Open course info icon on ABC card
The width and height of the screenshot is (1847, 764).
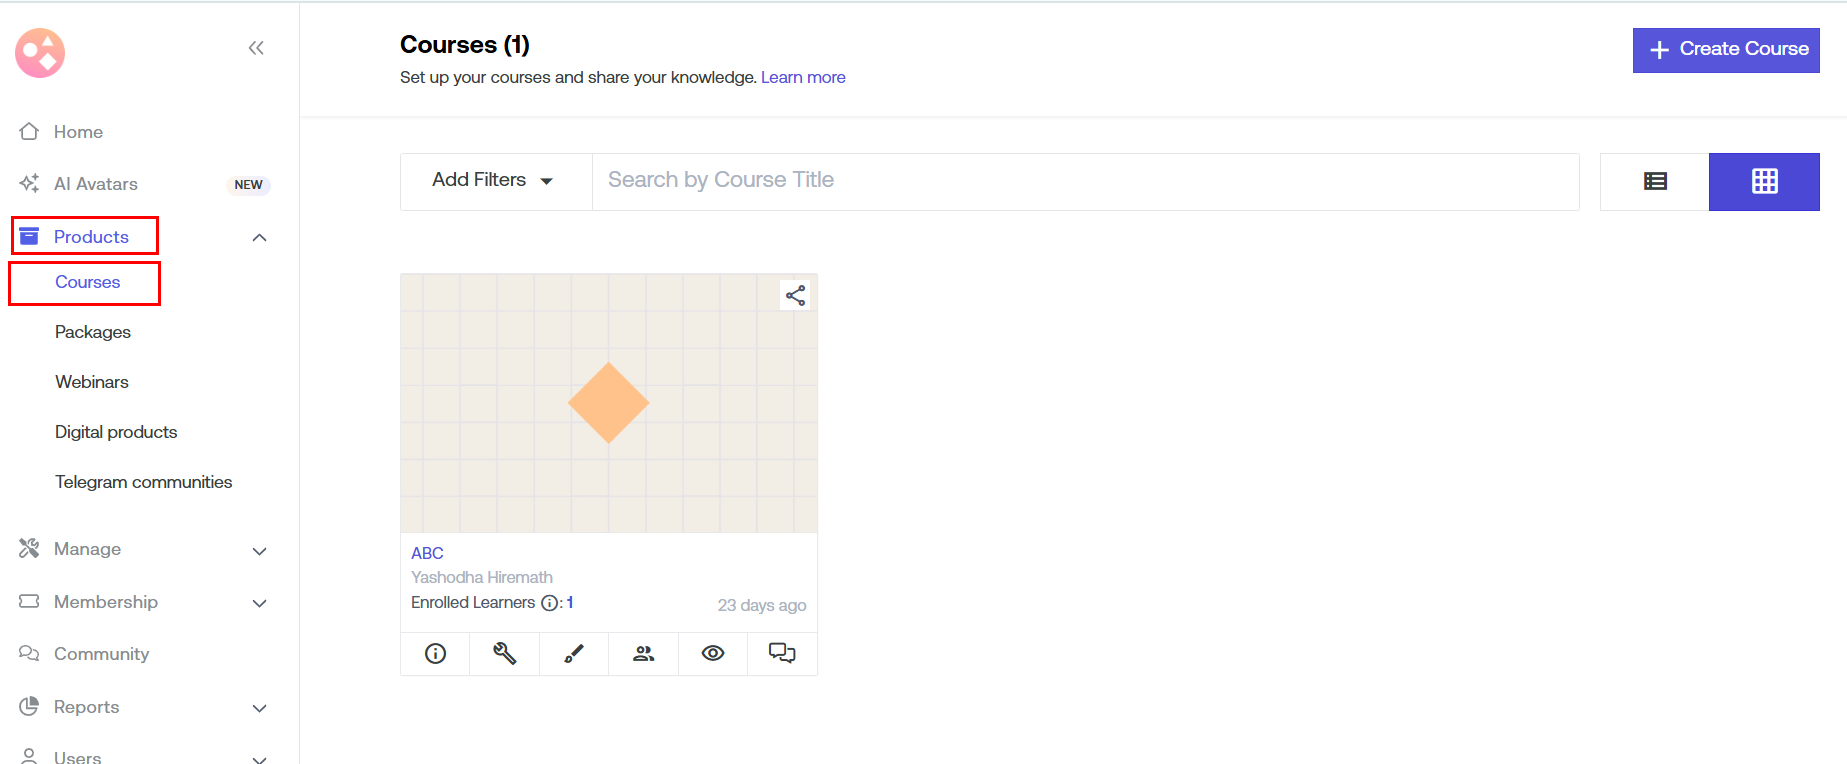(435, 654)
